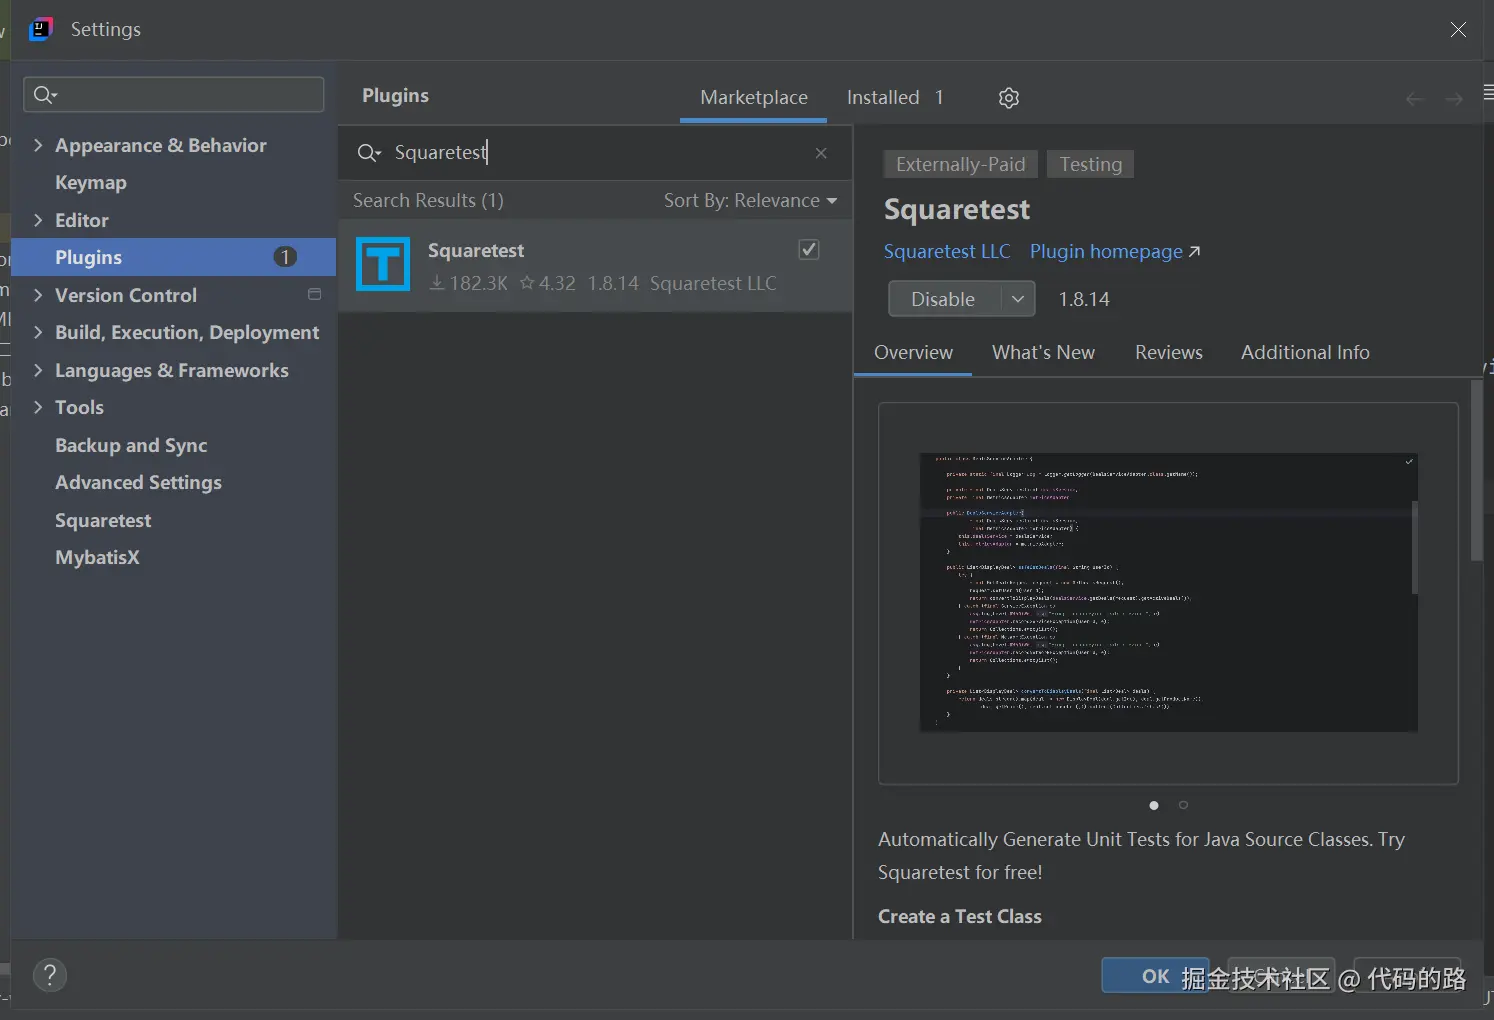This screenshot has height=1020, width=1494.
Task: Click the Create a Test Class heading
Action: pos(960,916)
